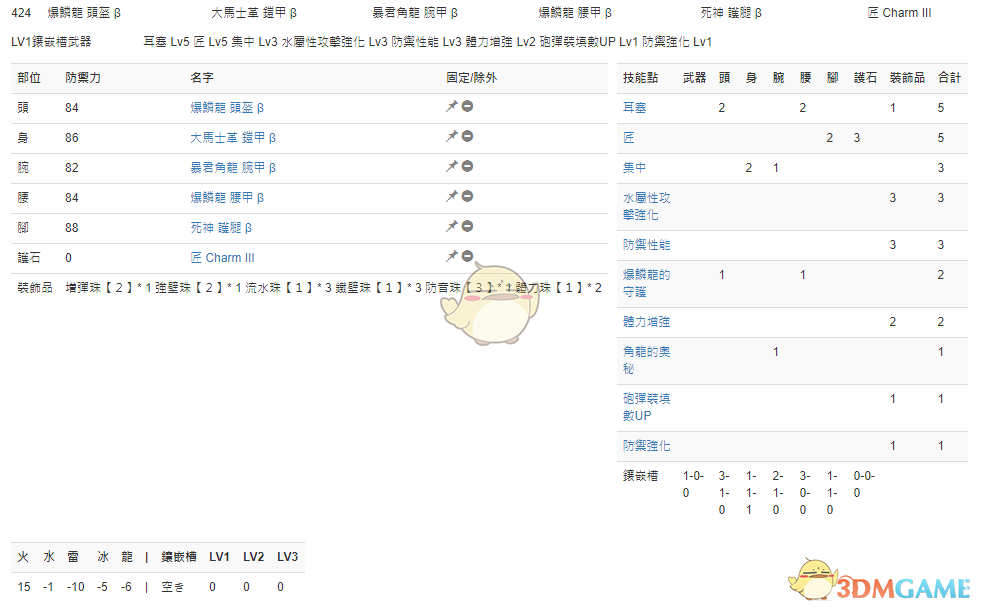The height and width of the screenshot is (607, 981).
Task: Select the 護石 column header in skill table
Action: click(865, 78)
